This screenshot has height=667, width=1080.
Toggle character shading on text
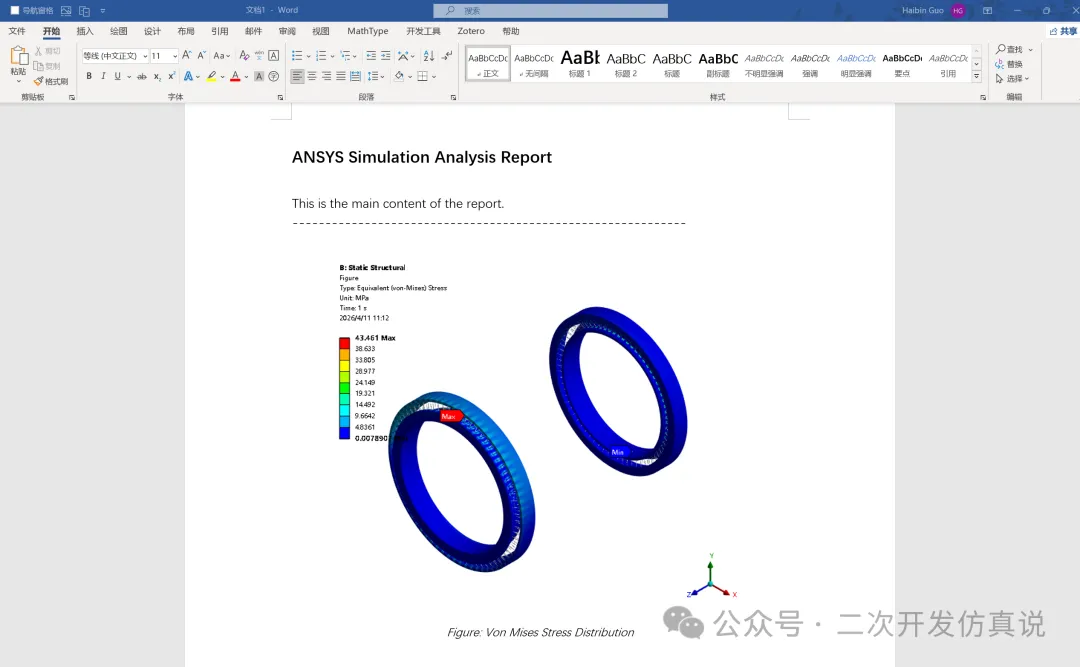click(x=259, y=76)
